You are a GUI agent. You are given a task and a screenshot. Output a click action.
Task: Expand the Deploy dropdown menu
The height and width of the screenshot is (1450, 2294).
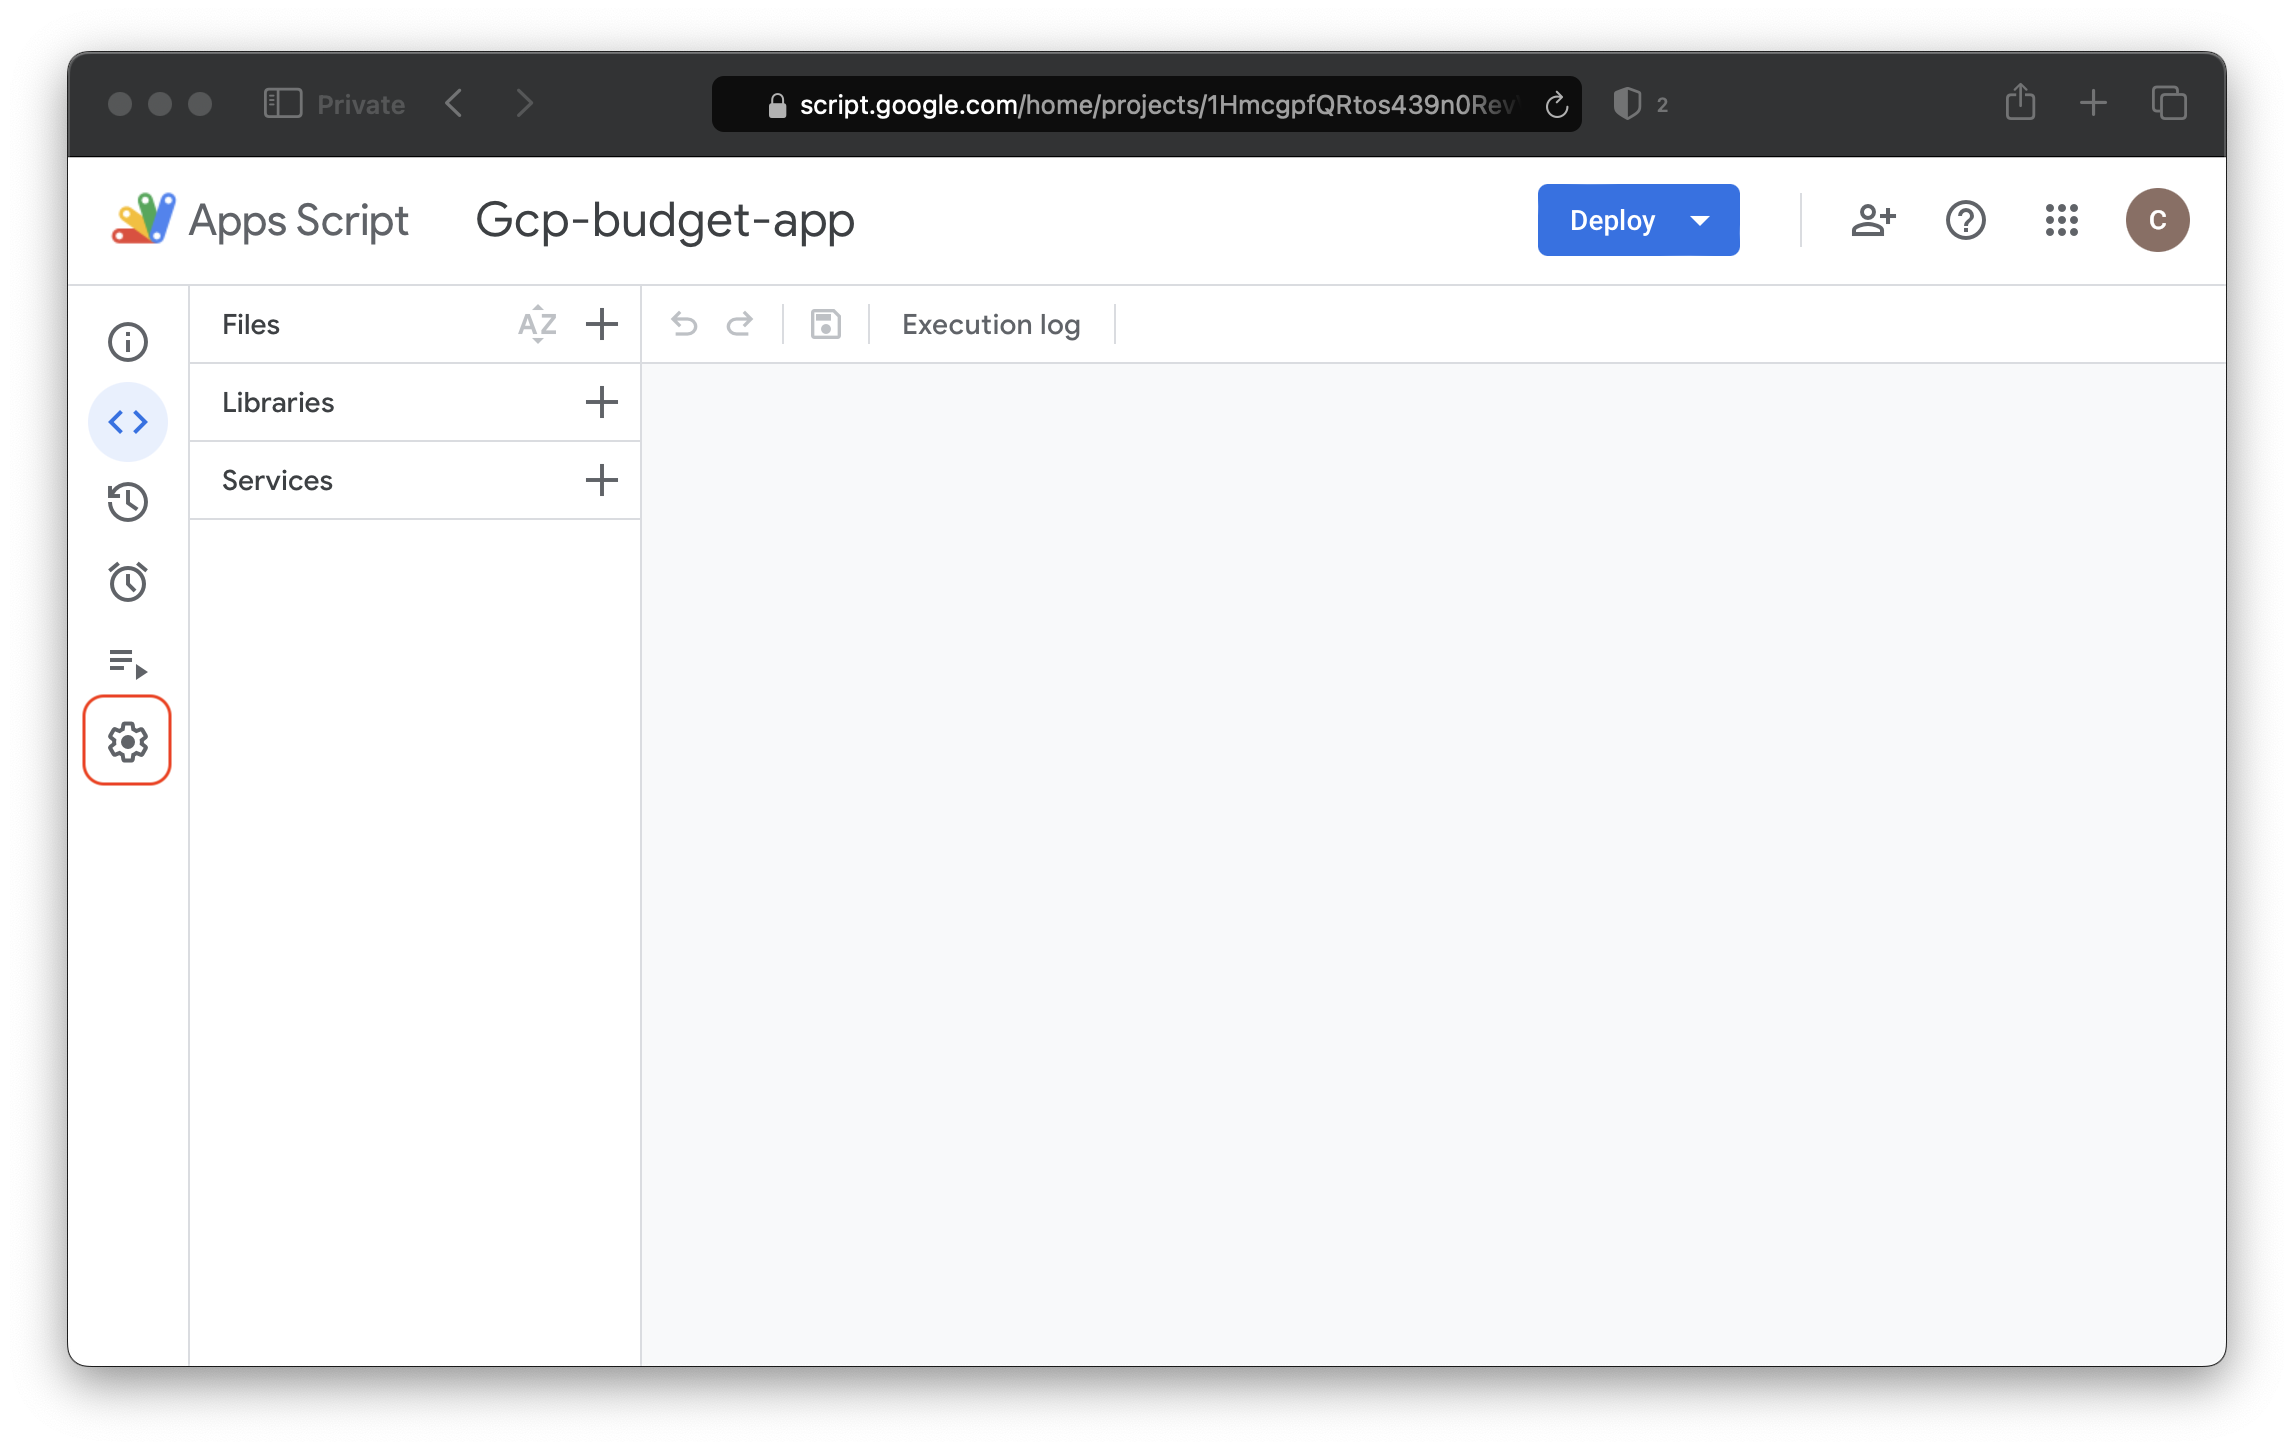click(x=1699, y=220)
